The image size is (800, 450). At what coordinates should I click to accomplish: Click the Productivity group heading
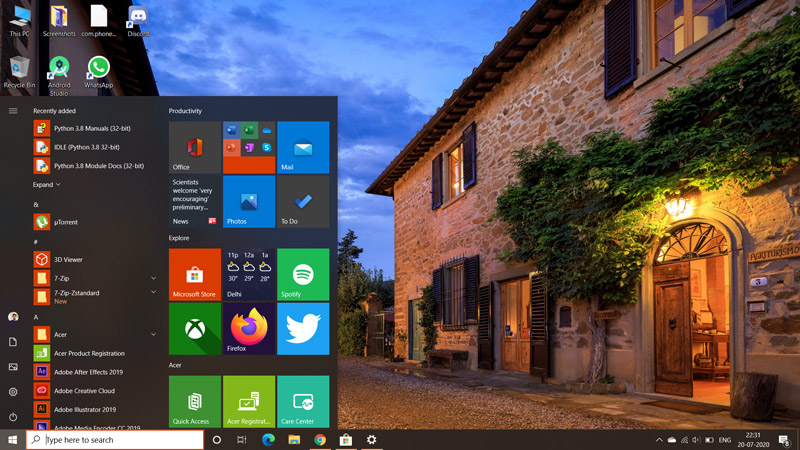pyautogui.click(x=185, y=111)
